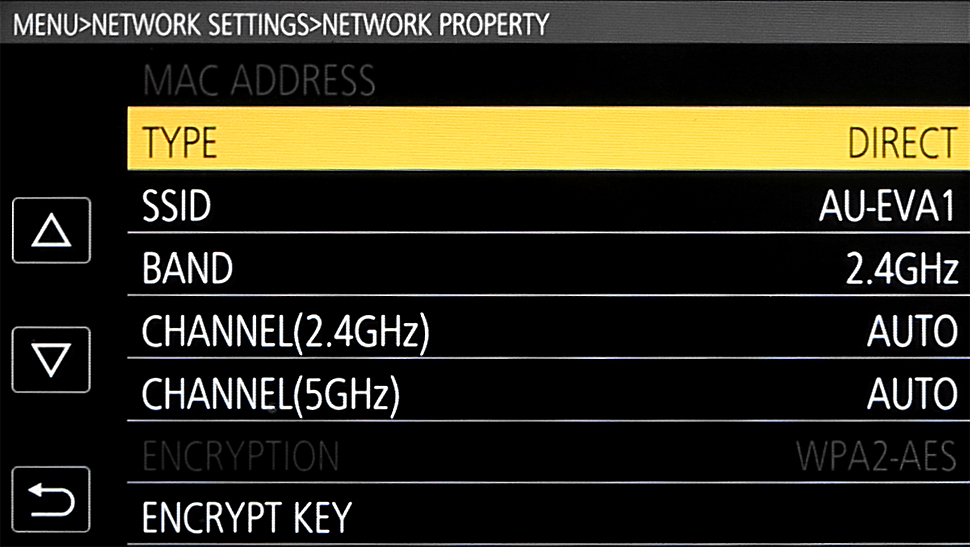
Task: Click the 2.4GHz band value
Action: click(901, 269)
